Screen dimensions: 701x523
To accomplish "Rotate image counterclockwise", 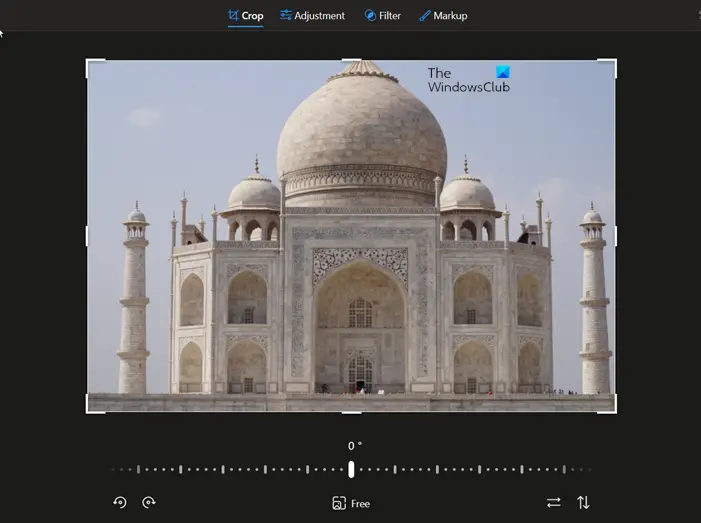I will tap(120, 502).
